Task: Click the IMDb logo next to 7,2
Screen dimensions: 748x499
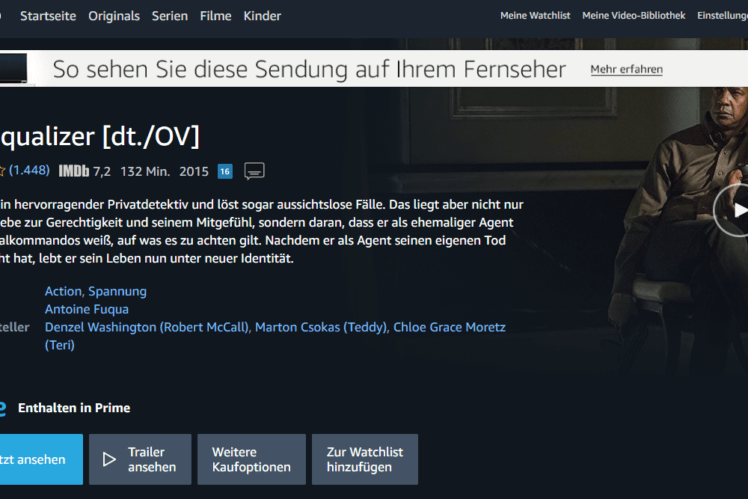Action: click(x=74, y=171)
